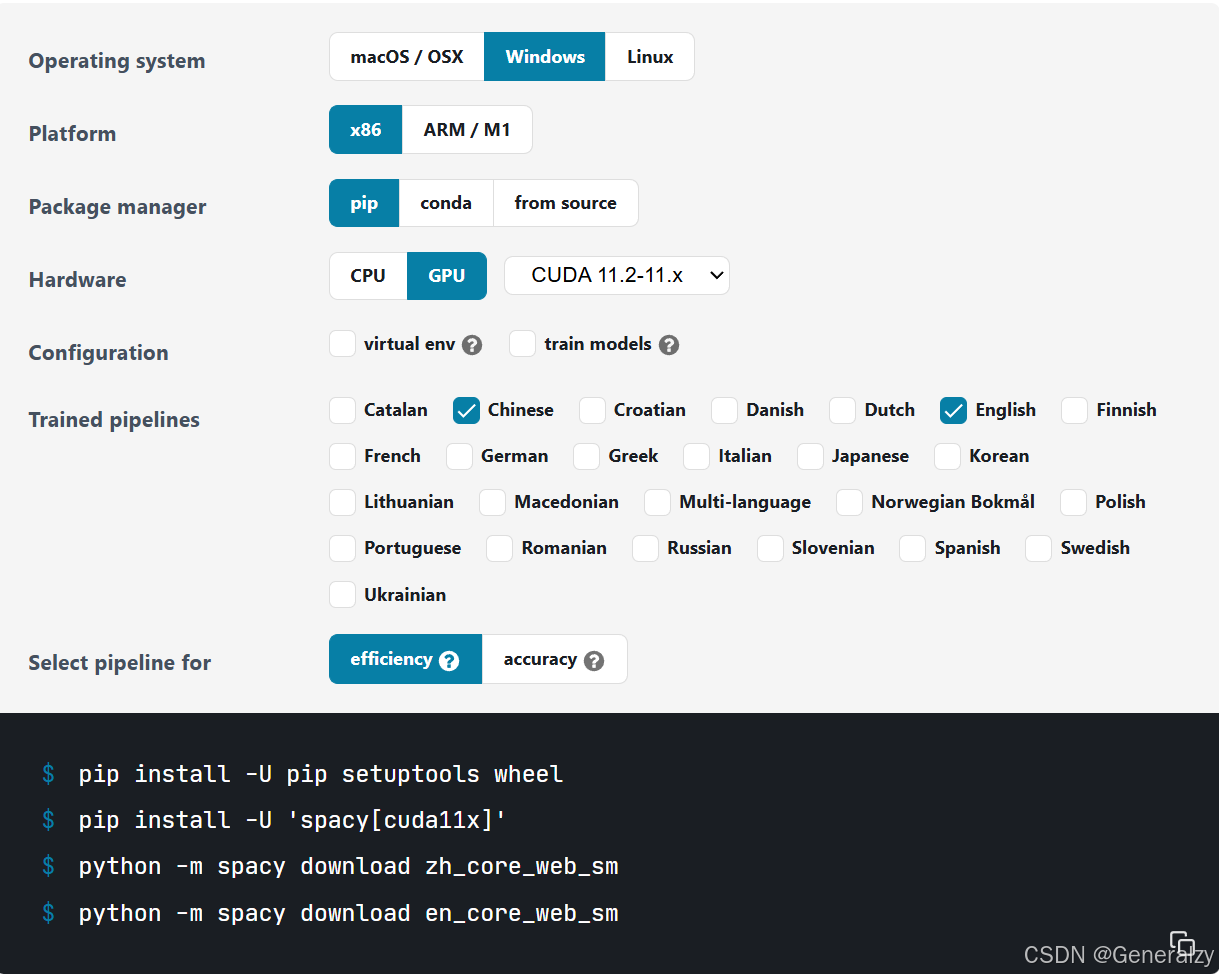Image resolution: width=1219 pixels, height=975 pixels.
Task: Click zh_core_web_sm download command
Action: [x=348, y=866]
